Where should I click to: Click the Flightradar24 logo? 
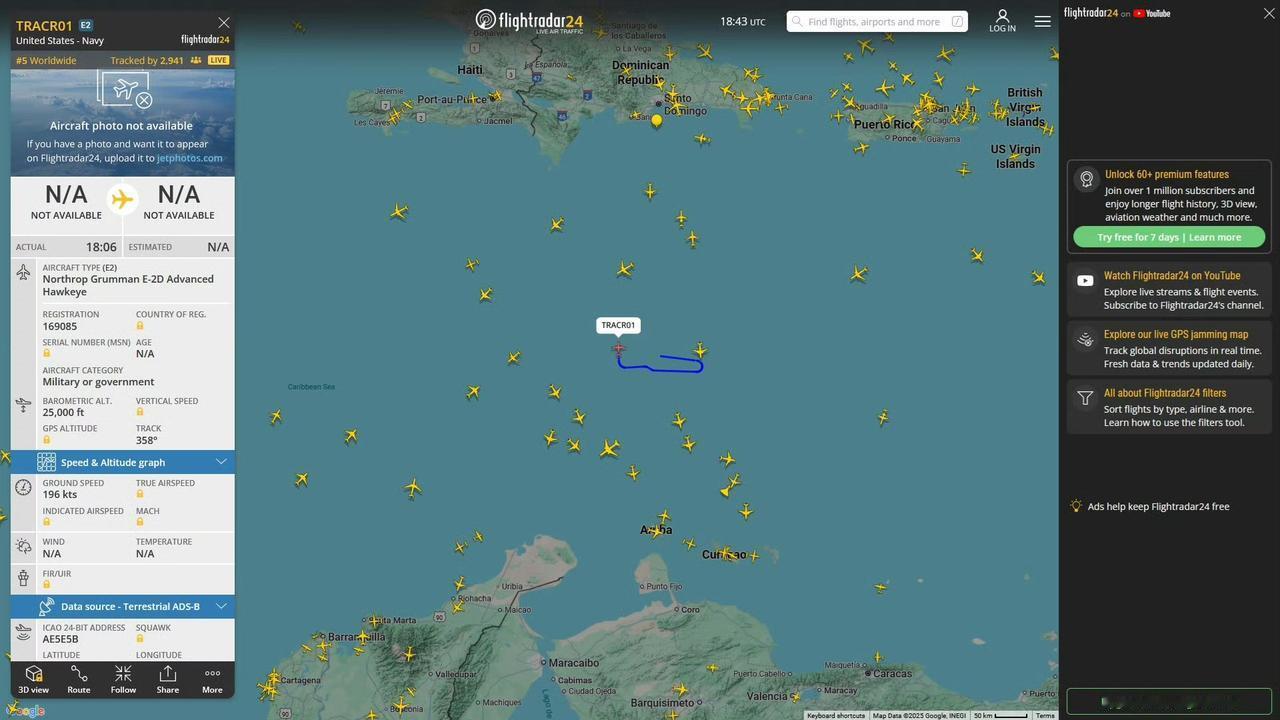529,21
